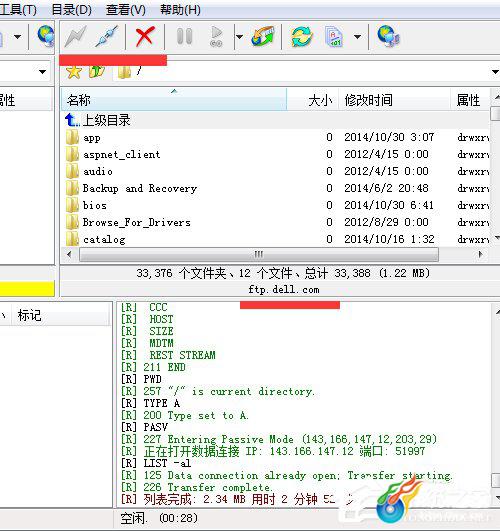500x531 pixels.
Task: Pause the transfer with pause icon
Action: [x=185, y=36]
